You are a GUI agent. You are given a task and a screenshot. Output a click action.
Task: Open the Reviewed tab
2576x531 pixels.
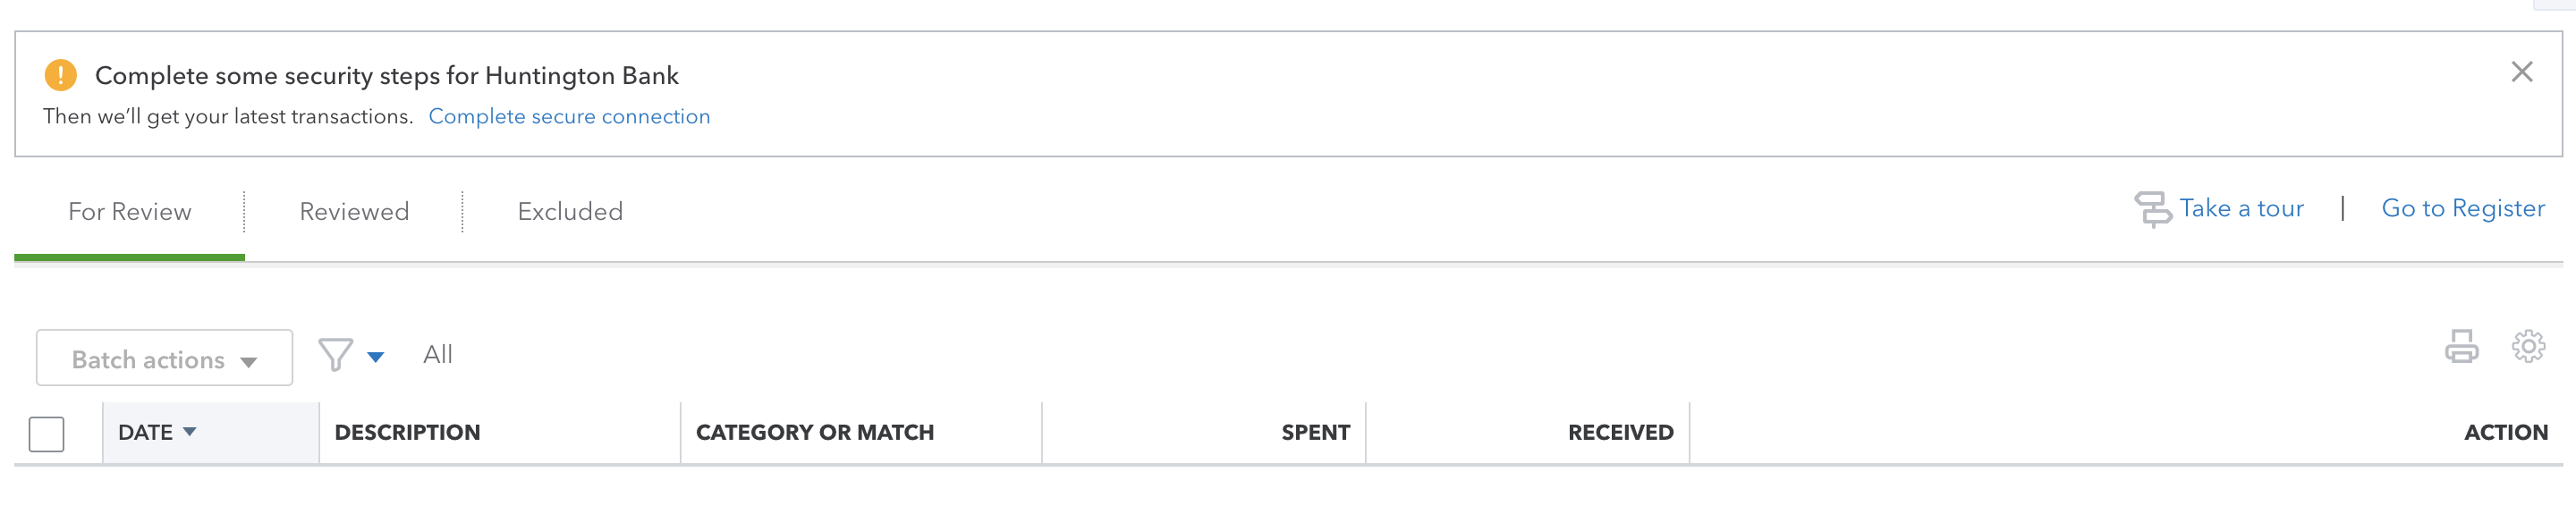354,212
